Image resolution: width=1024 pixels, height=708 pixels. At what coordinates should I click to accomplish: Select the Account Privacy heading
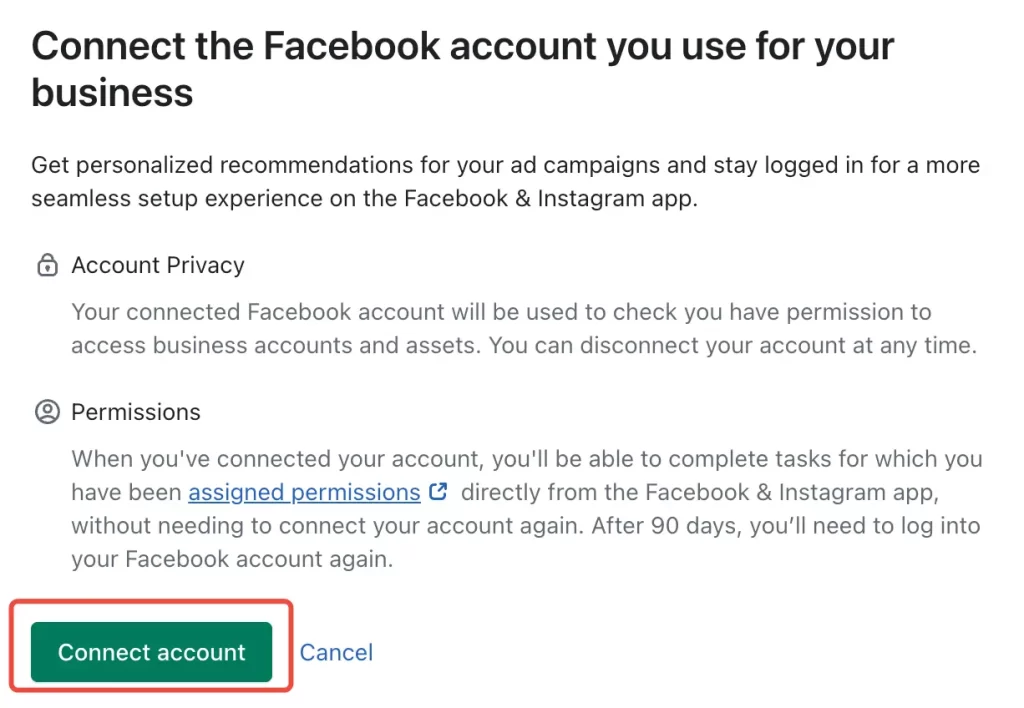158,265
